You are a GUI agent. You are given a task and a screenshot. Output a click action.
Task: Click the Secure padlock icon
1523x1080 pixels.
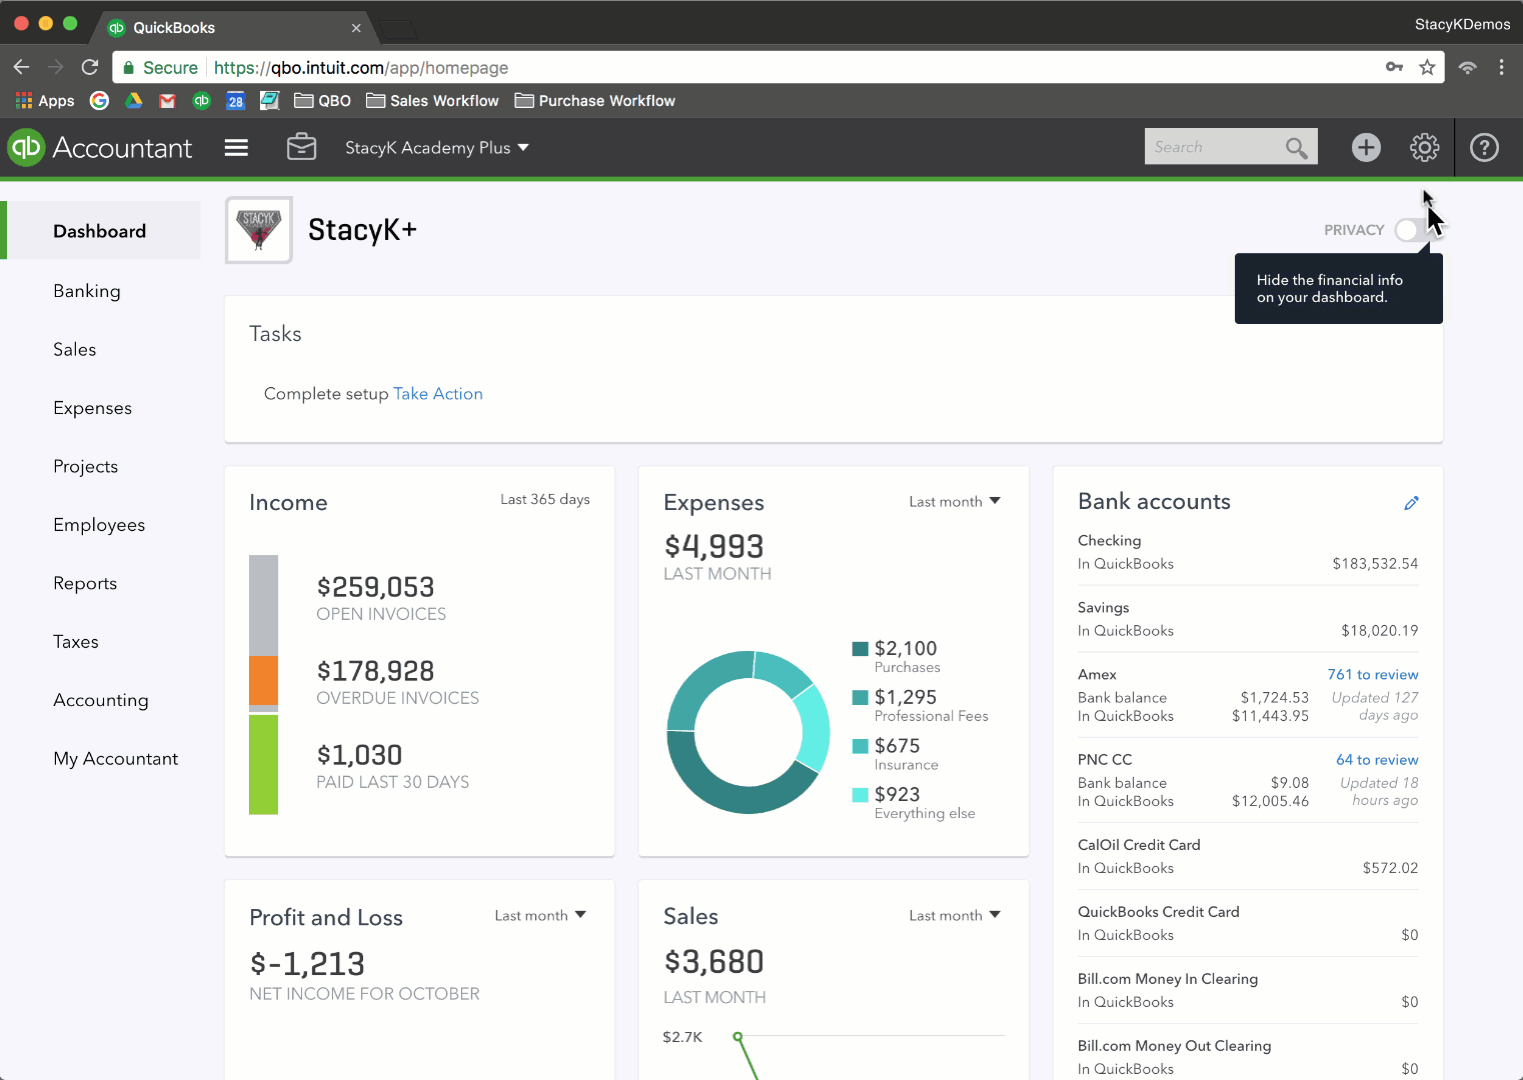[129, 68]
